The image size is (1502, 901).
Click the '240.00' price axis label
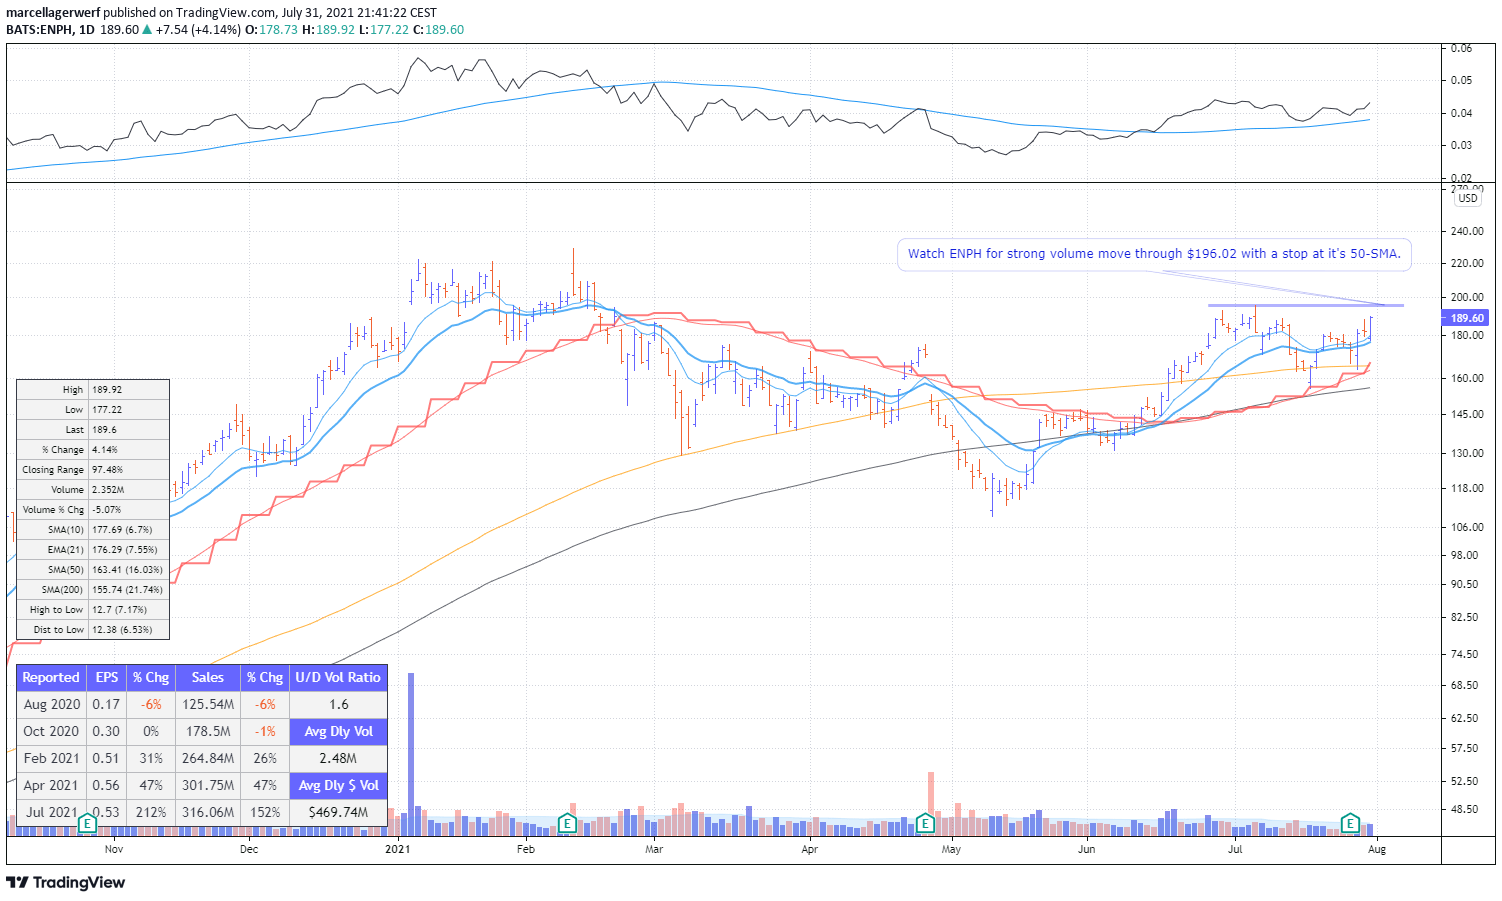click(x=1467, y=231)
